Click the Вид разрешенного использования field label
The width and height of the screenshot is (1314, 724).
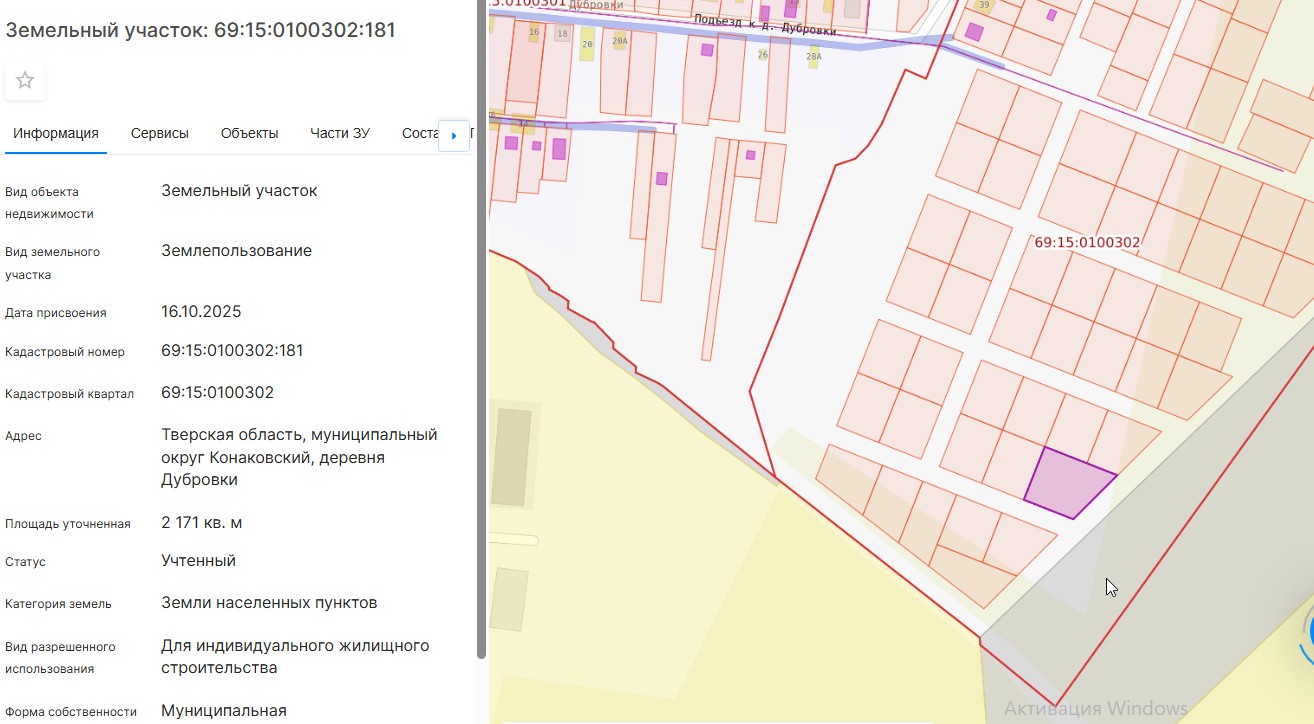point(60,658)
